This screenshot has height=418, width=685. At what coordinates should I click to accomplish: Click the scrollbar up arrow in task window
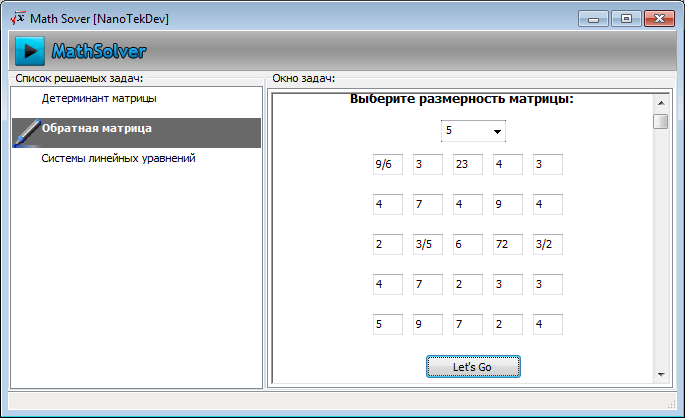(x=661, y=103)
